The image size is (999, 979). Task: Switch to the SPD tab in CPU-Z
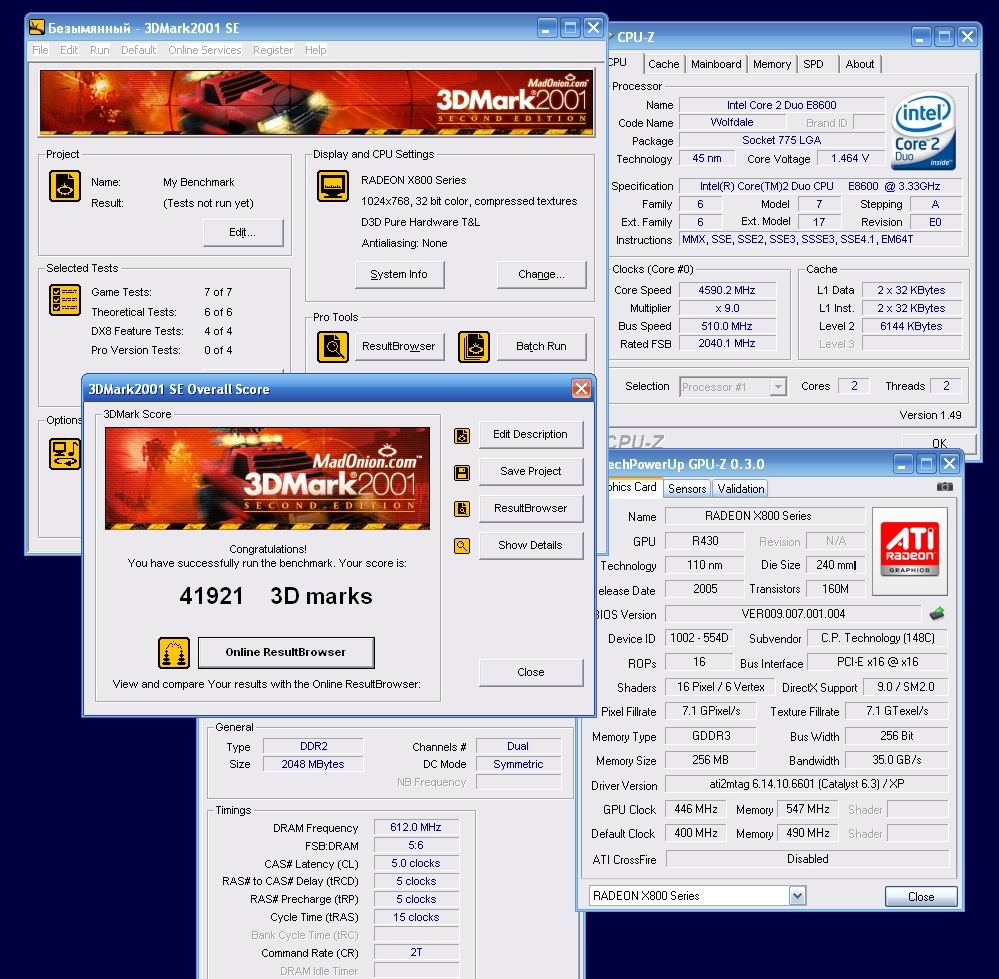[813, 64]
